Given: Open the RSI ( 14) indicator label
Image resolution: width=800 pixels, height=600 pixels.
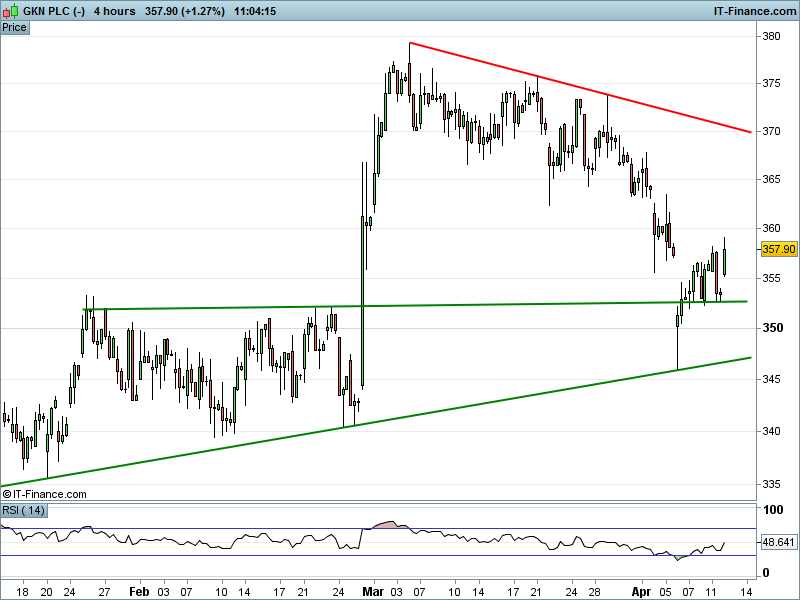Looking at the screenshot, I should (x=23, y=510).
